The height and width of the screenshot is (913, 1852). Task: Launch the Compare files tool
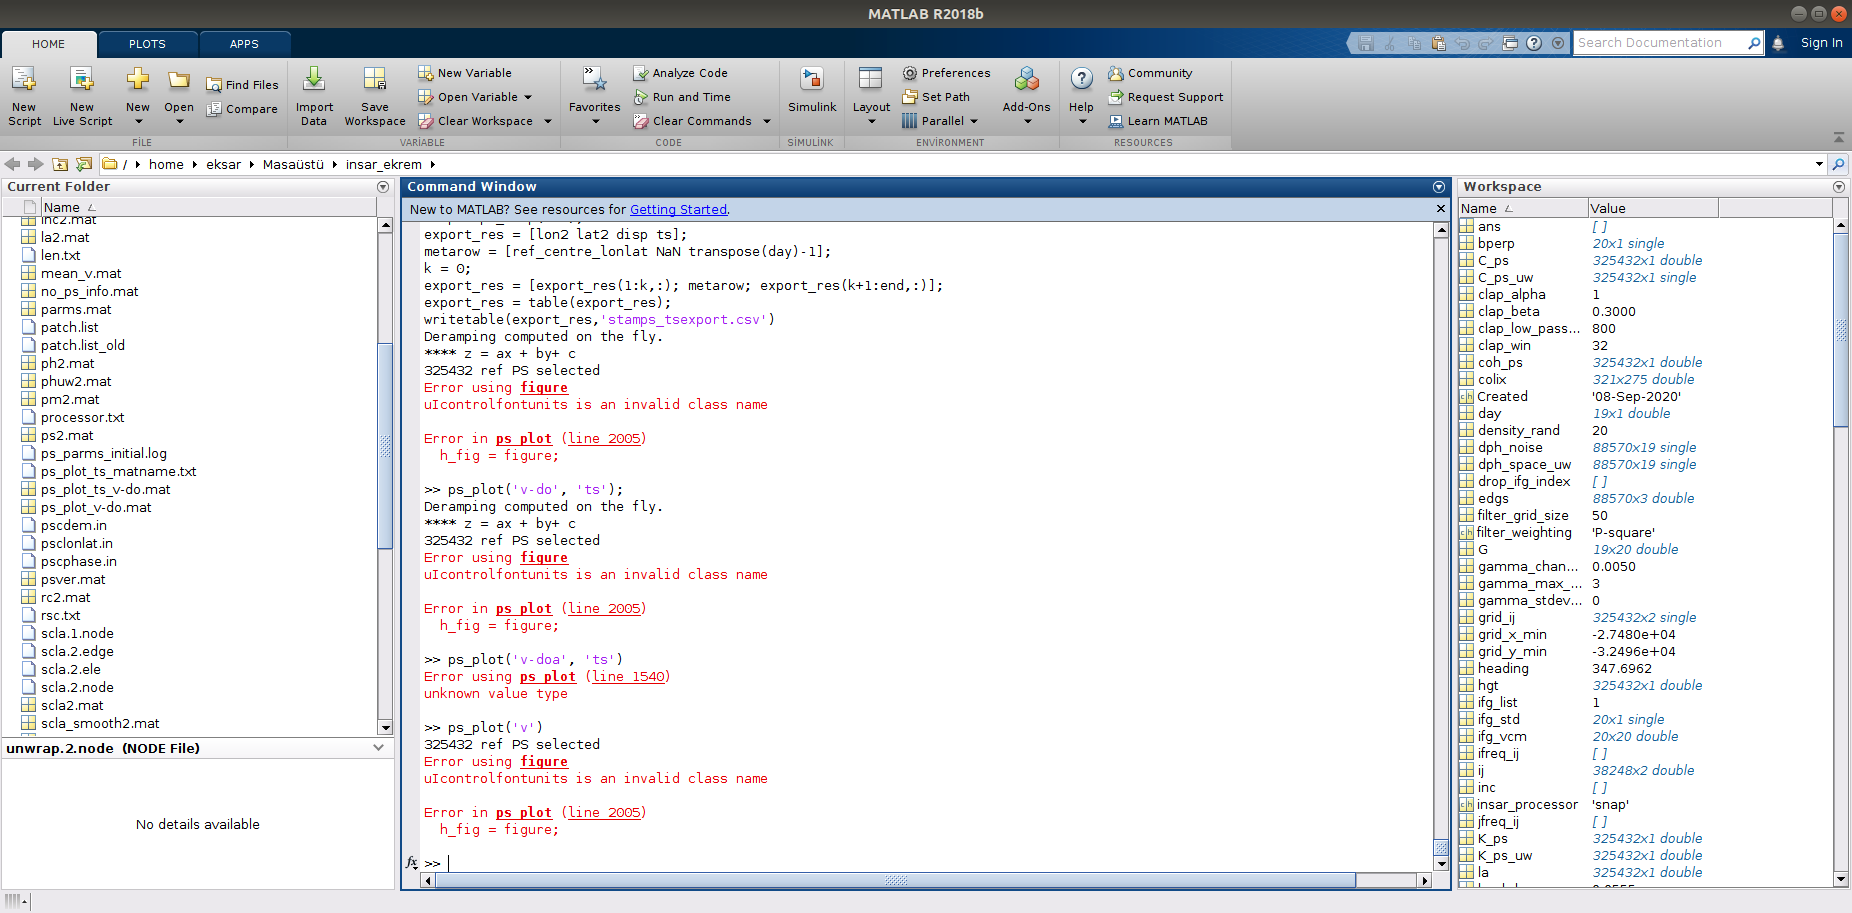(242, 109)
